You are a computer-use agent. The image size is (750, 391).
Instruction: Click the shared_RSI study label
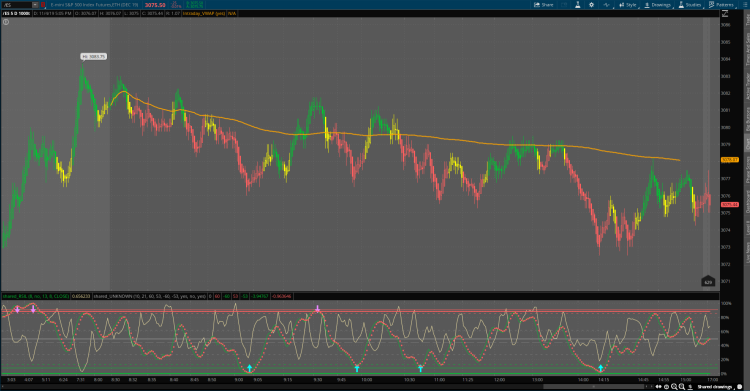36,296
